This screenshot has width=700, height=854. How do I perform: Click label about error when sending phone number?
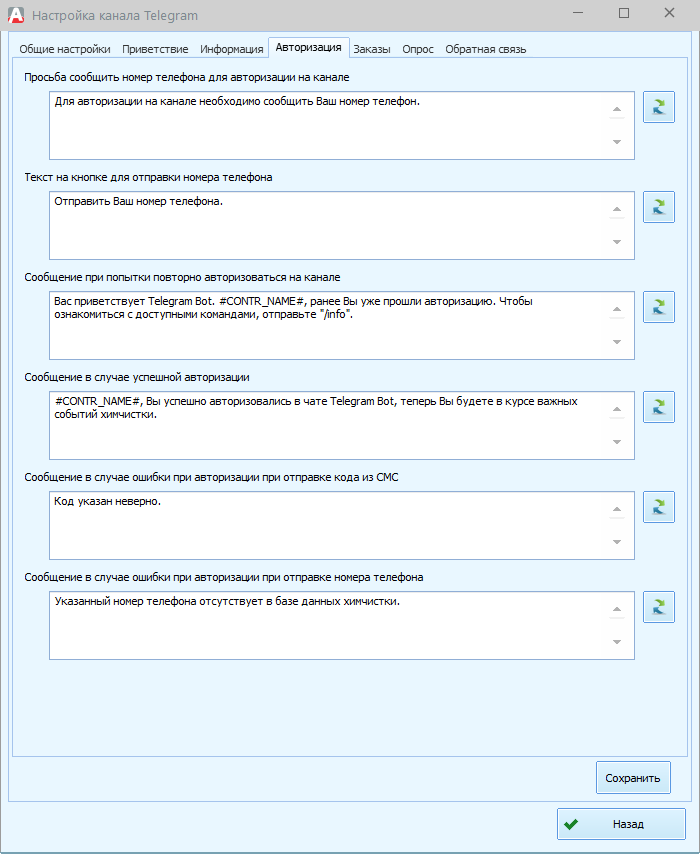click(223, 577)
